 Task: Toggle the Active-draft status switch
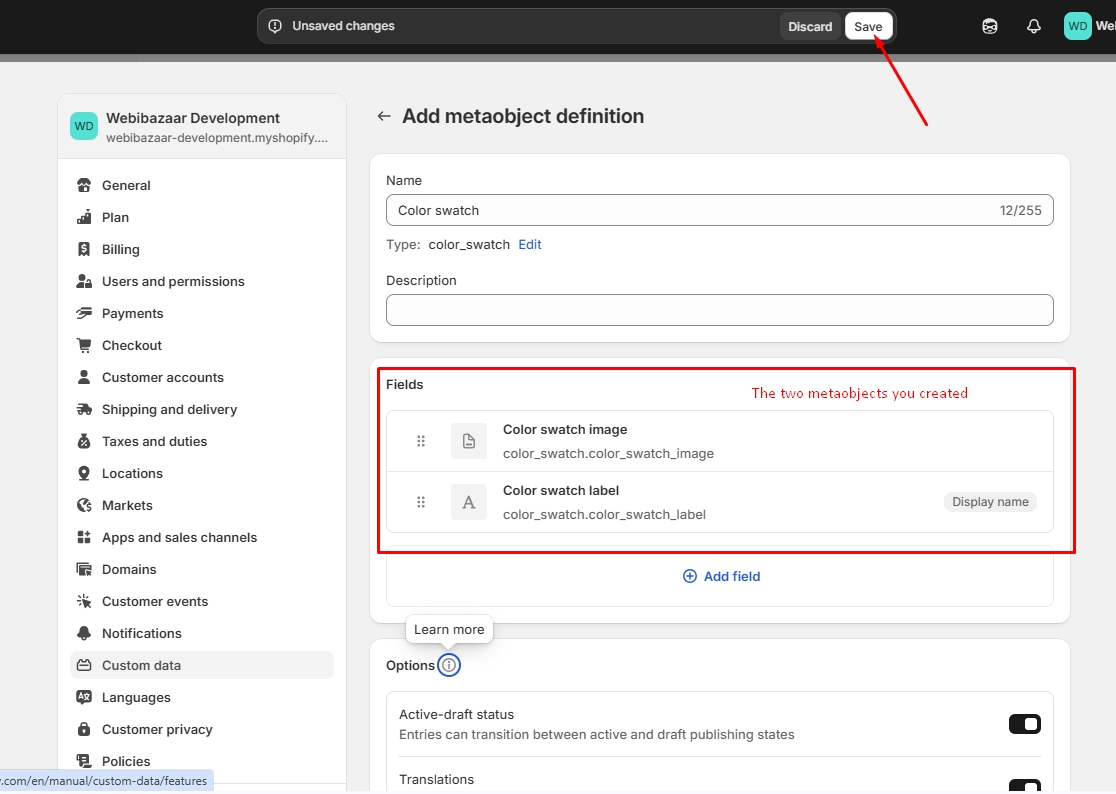(x=1024, y=724)
